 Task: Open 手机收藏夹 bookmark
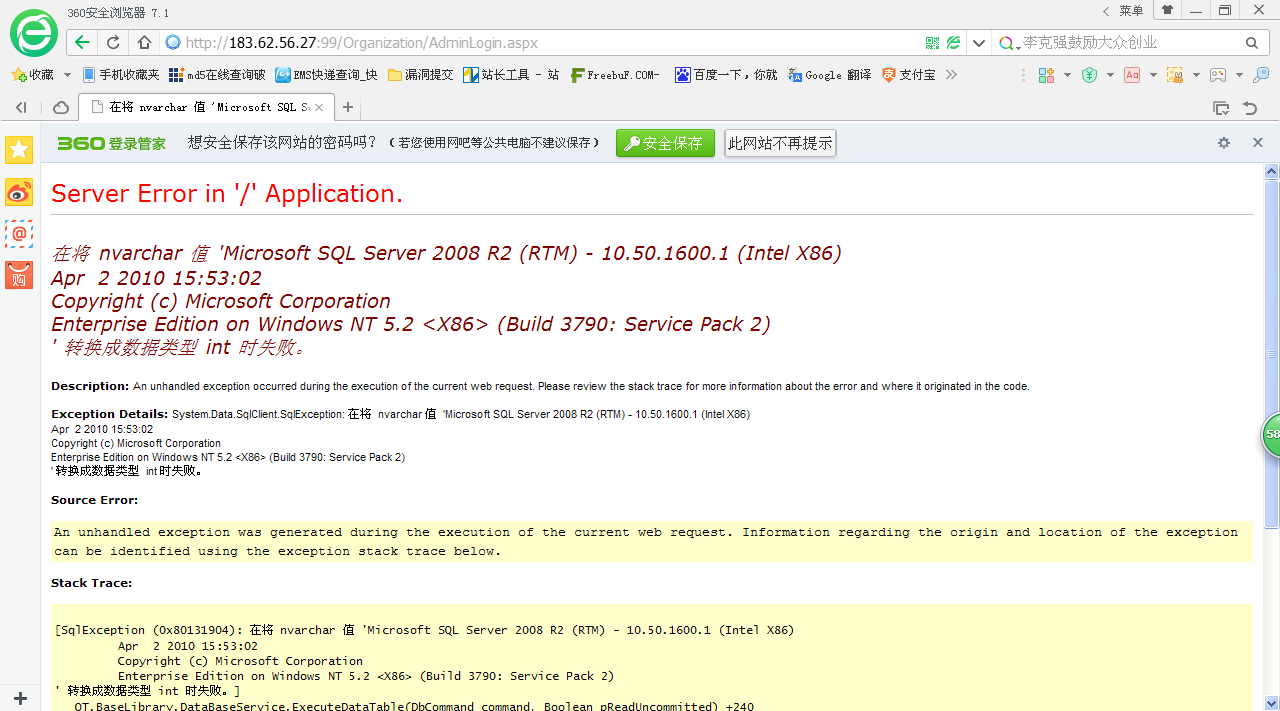(x=121, y=75)
